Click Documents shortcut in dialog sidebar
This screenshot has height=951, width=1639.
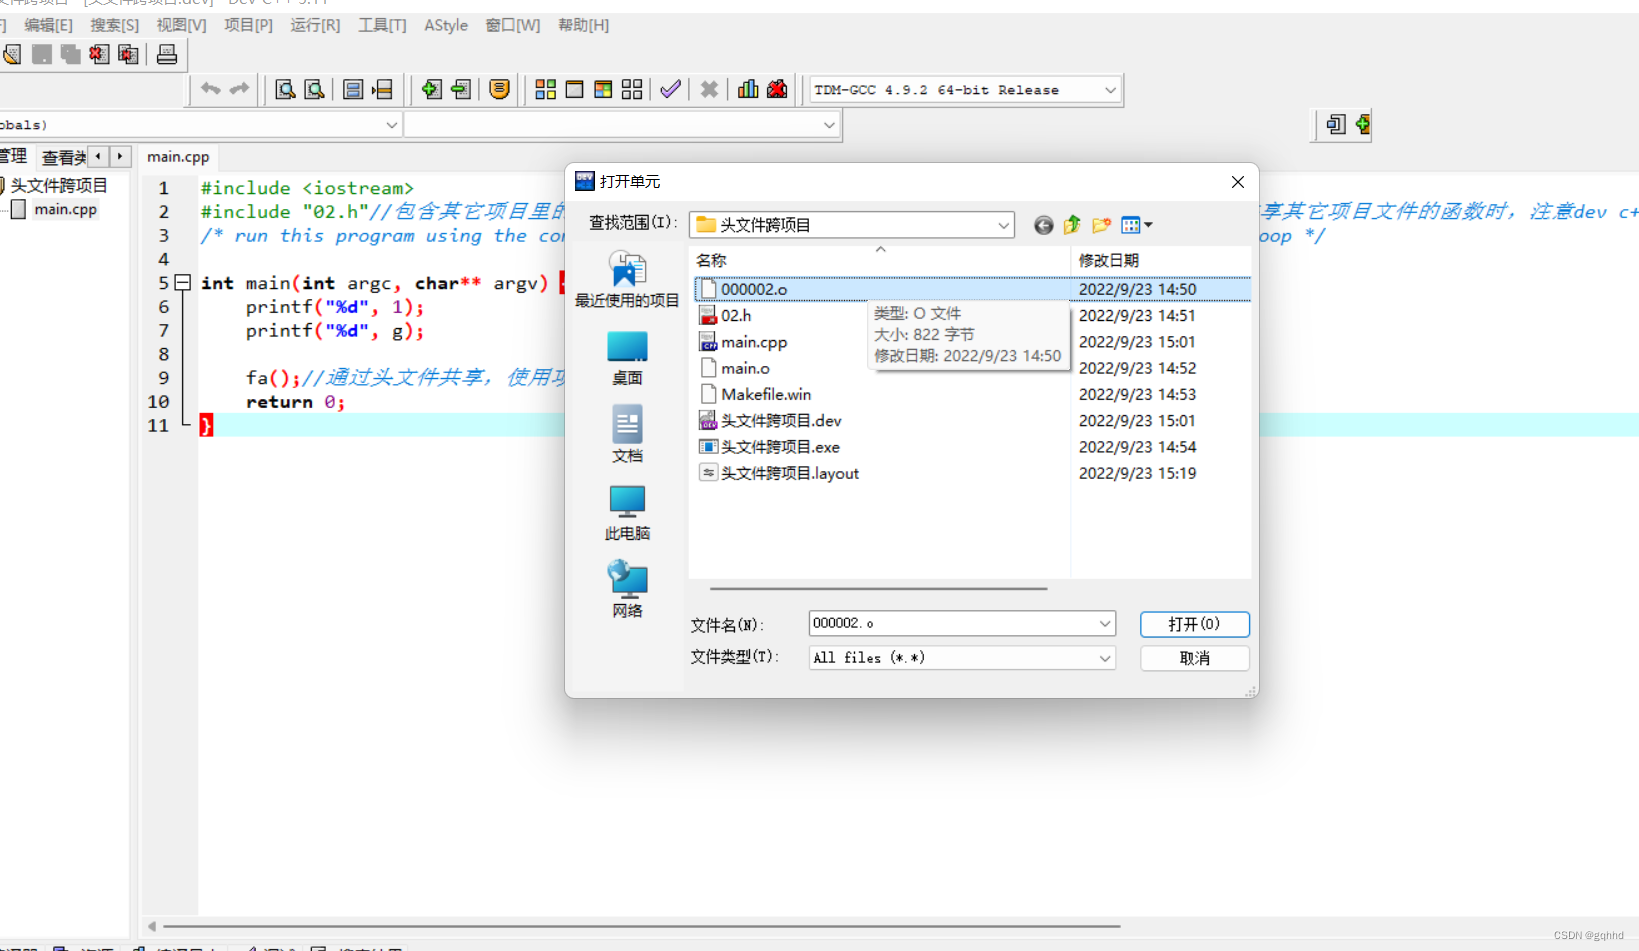(x=627, y=435)
